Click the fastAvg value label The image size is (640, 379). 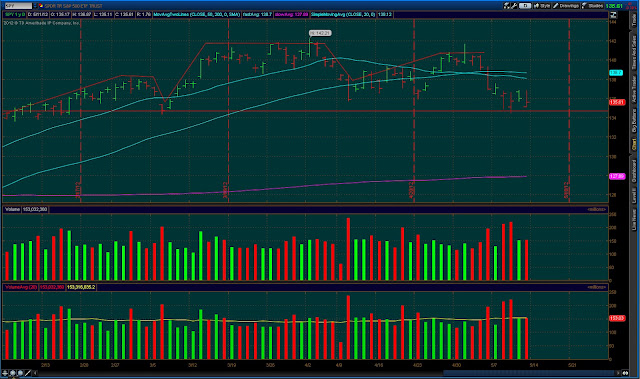(x=258, y=14)
